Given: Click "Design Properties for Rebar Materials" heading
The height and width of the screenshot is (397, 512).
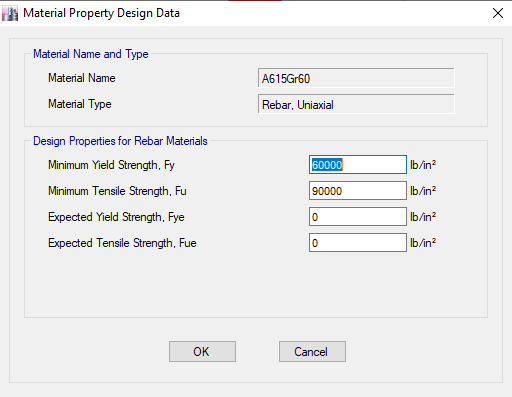Looking at the screenshot, I should pyautogui.click(x=120, y=141).
